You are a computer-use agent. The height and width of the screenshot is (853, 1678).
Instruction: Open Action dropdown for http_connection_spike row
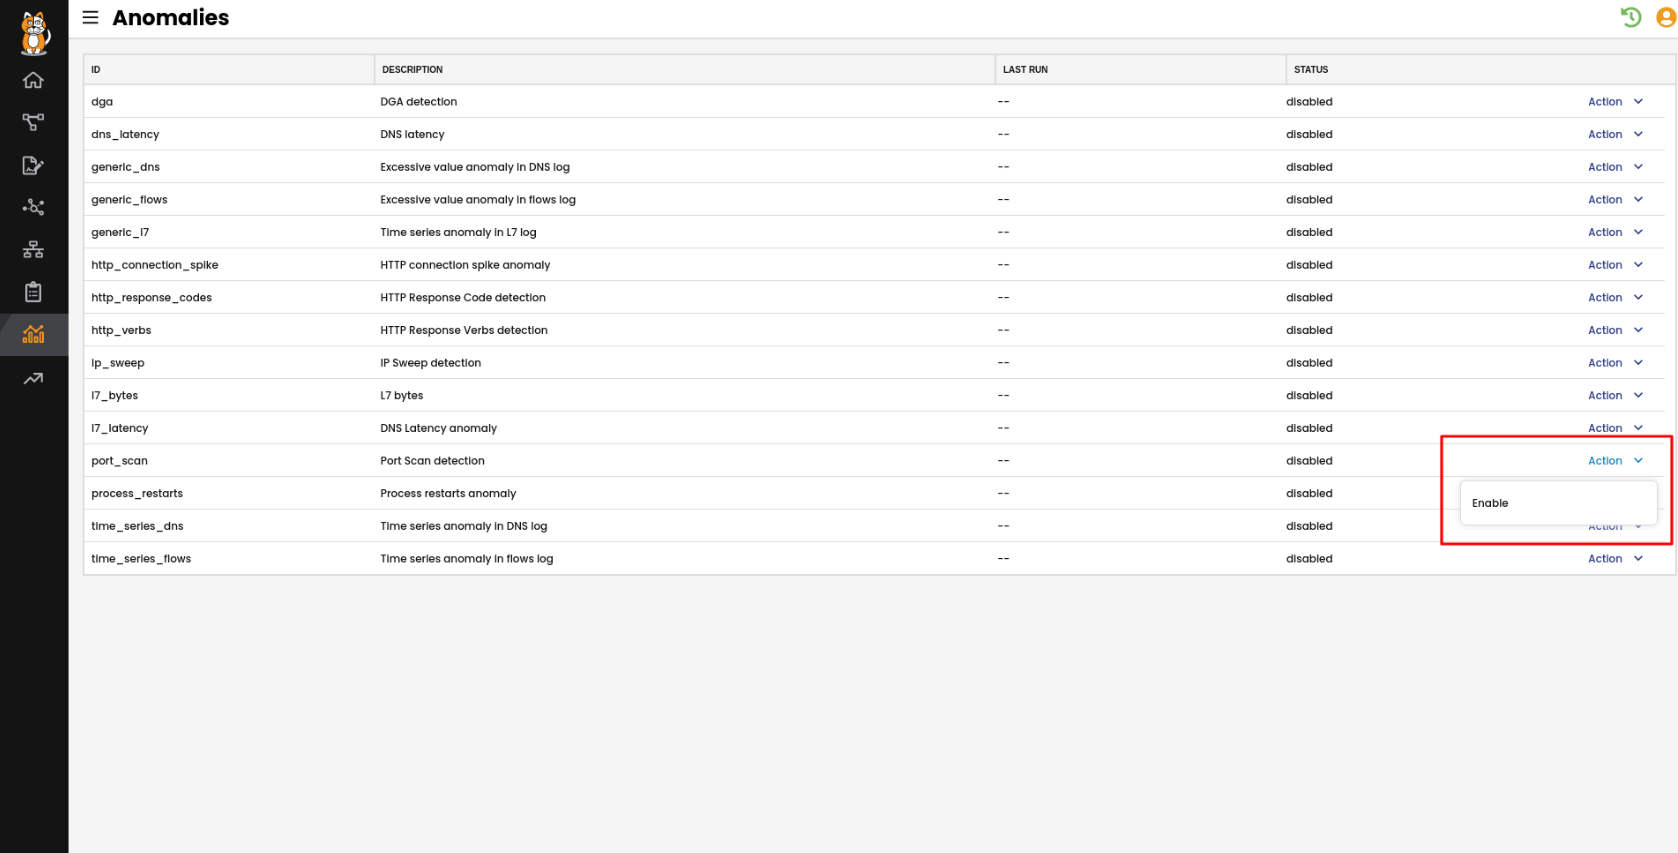tap(1615, 265)
